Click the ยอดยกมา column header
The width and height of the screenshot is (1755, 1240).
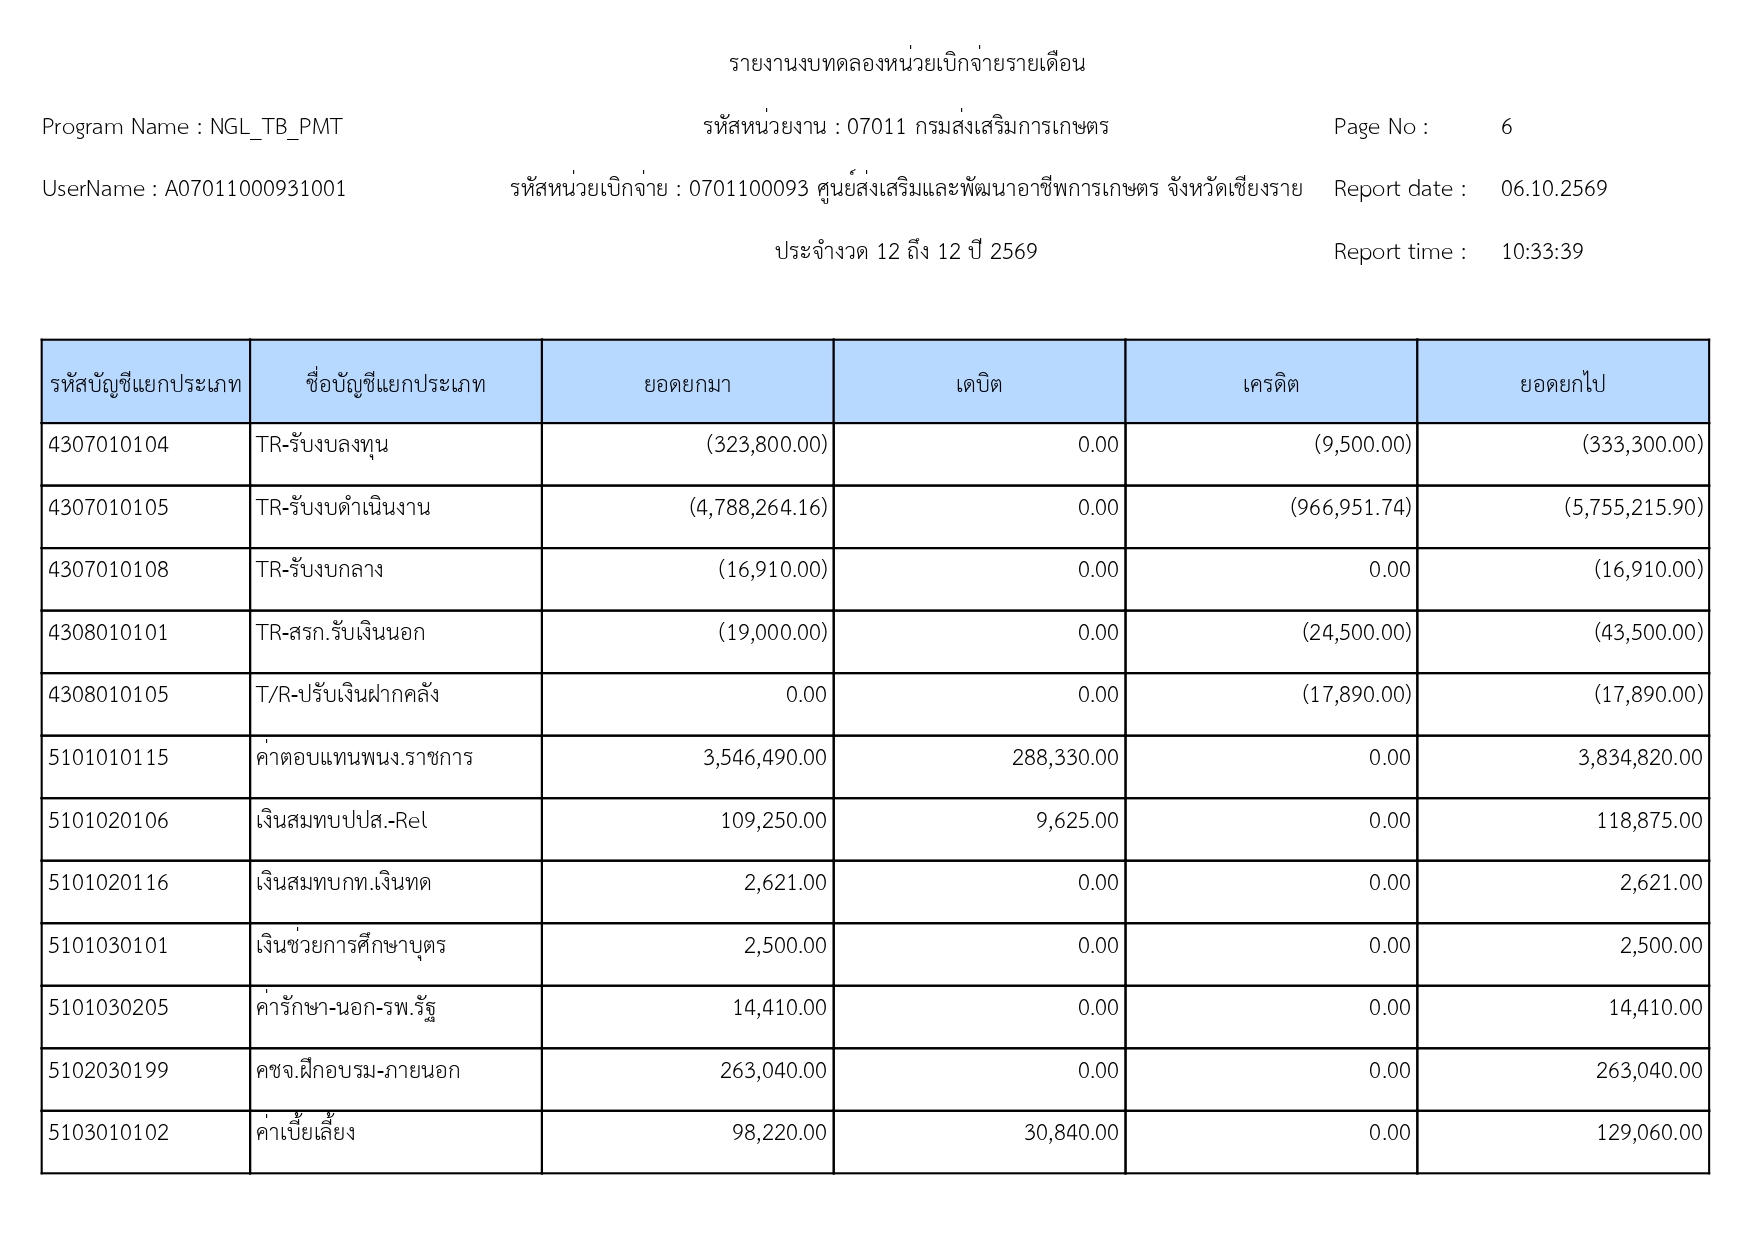(688, 384)
